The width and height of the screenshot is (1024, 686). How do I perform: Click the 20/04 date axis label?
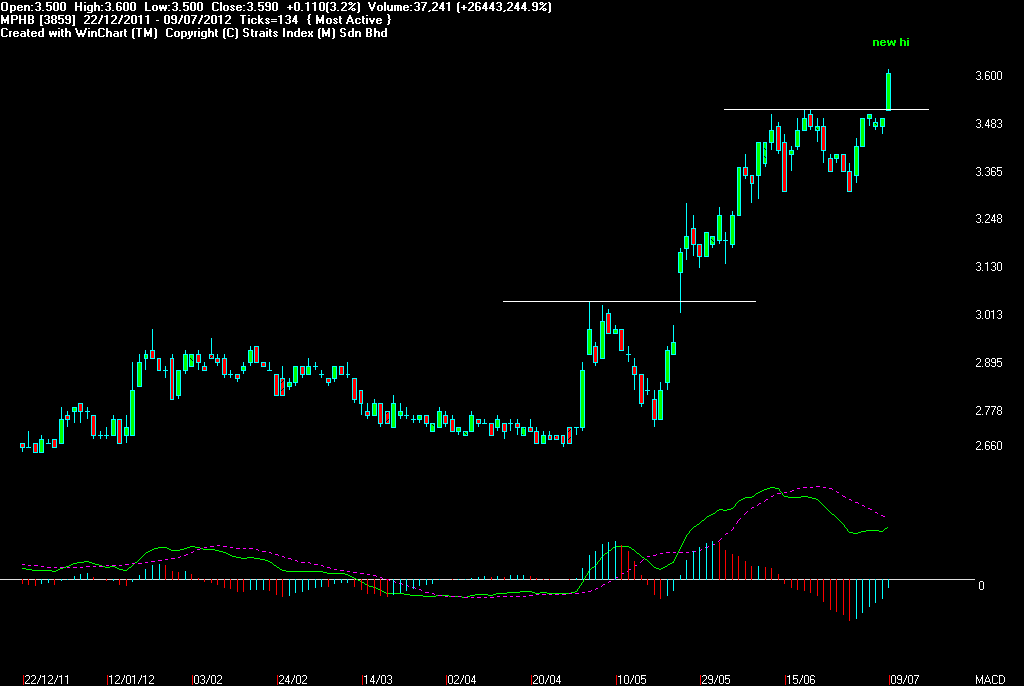pos(546,679)
